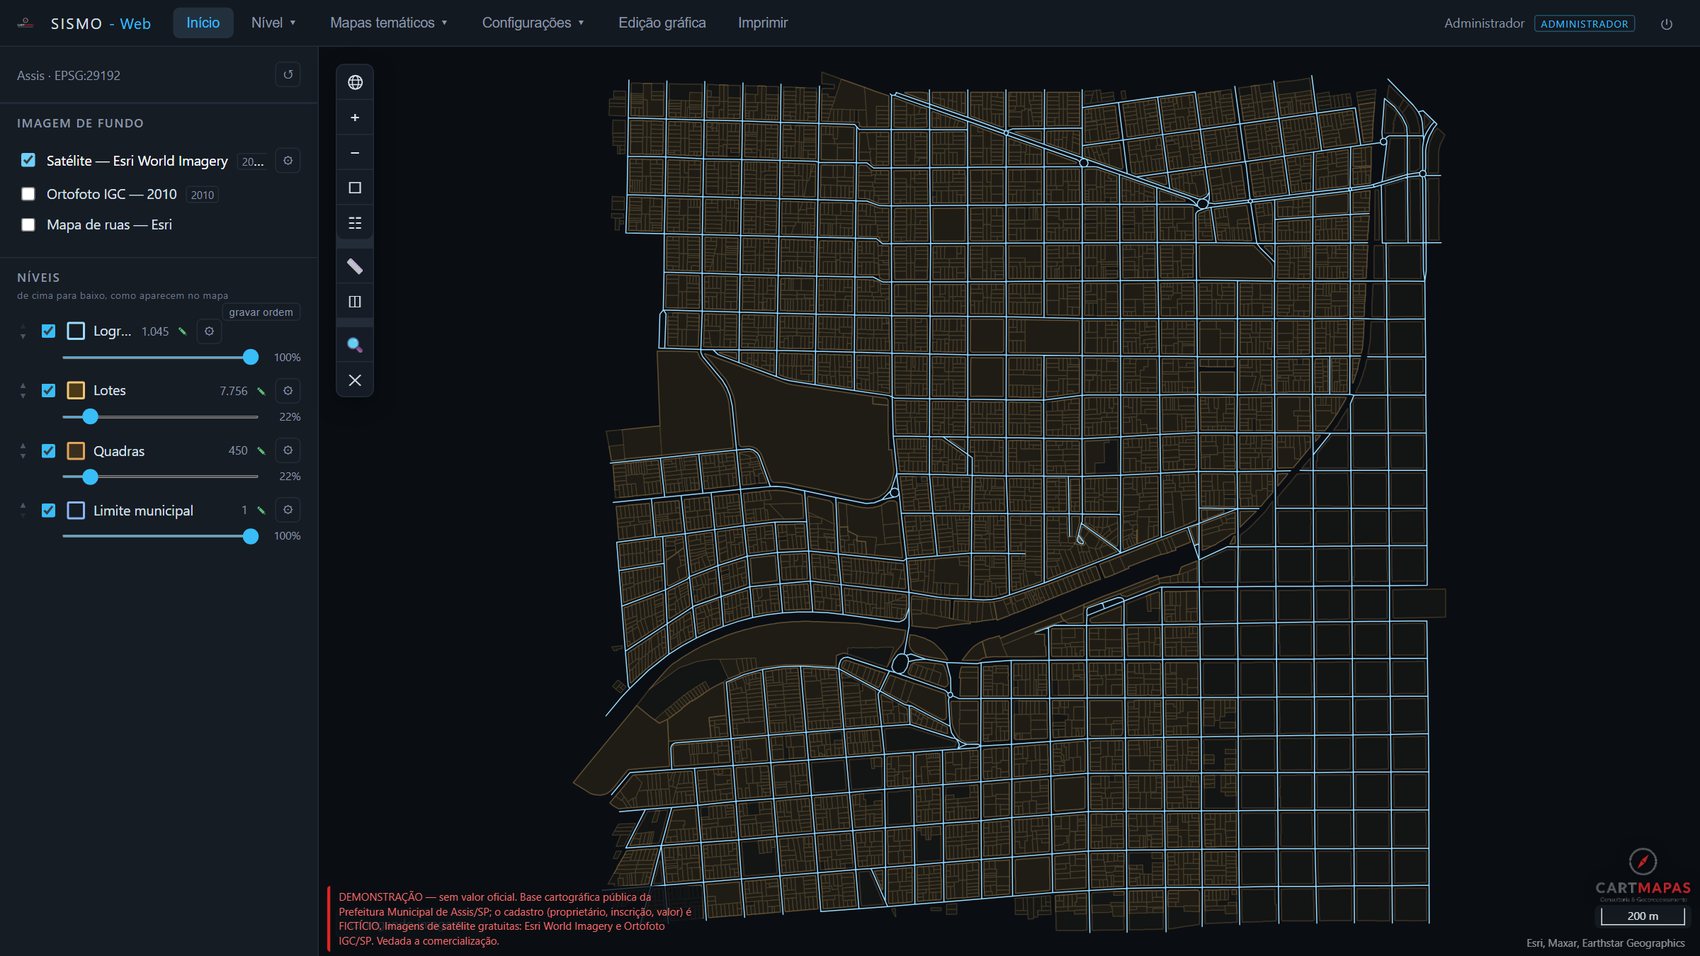Click the compass north indicator

pyautogui.click(x=1643, y=861)
